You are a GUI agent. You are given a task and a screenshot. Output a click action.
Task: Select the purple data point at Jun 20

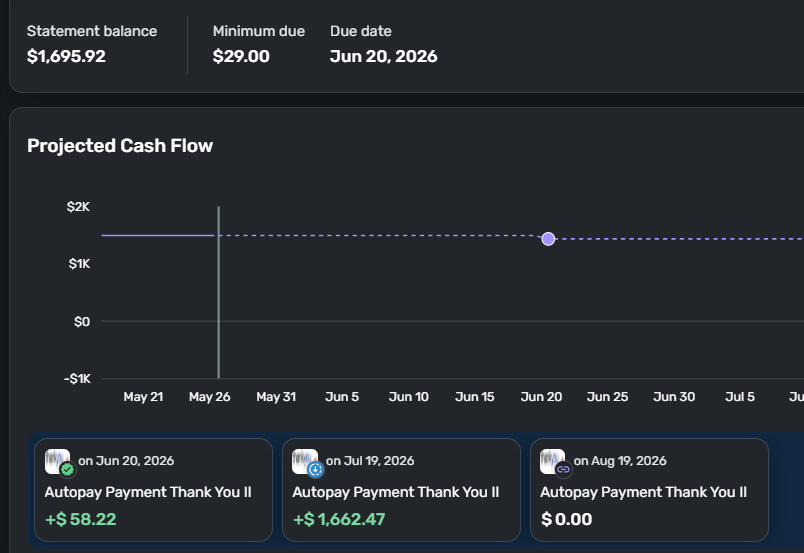coord(548,239)
